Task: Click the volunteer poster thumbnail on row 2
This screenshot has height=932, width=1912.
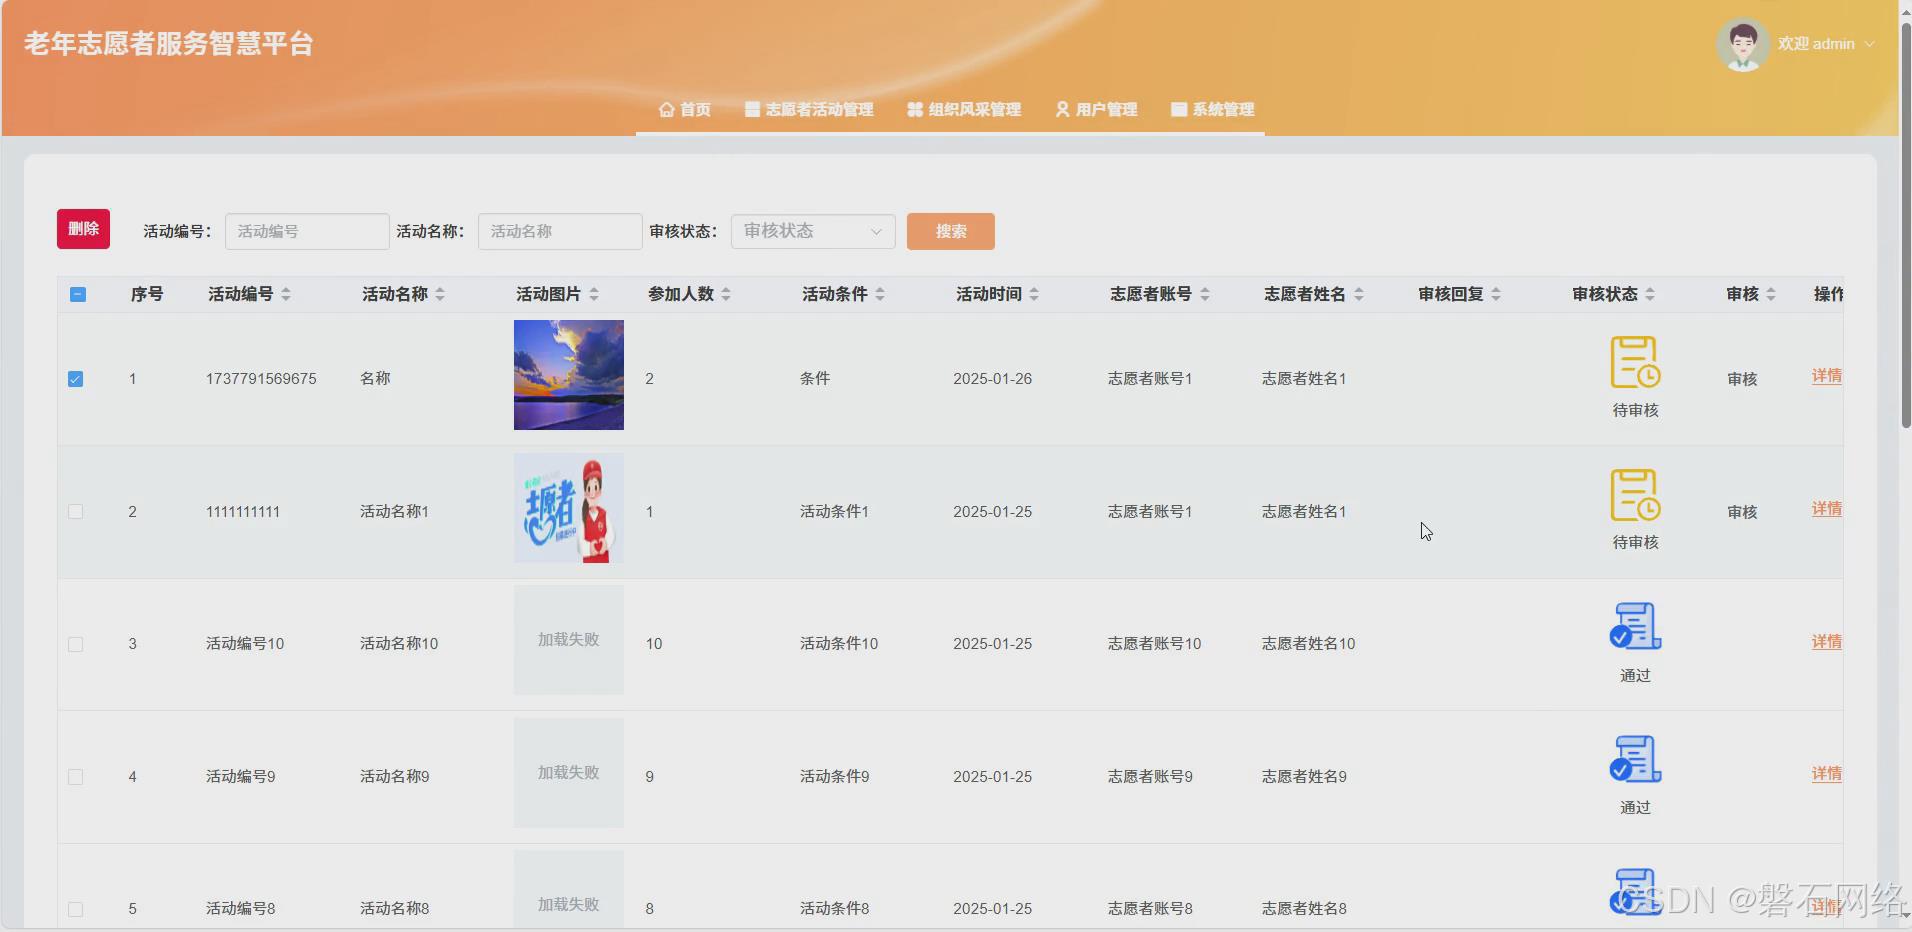Action: pyautogui.click(x=567, y=508)
